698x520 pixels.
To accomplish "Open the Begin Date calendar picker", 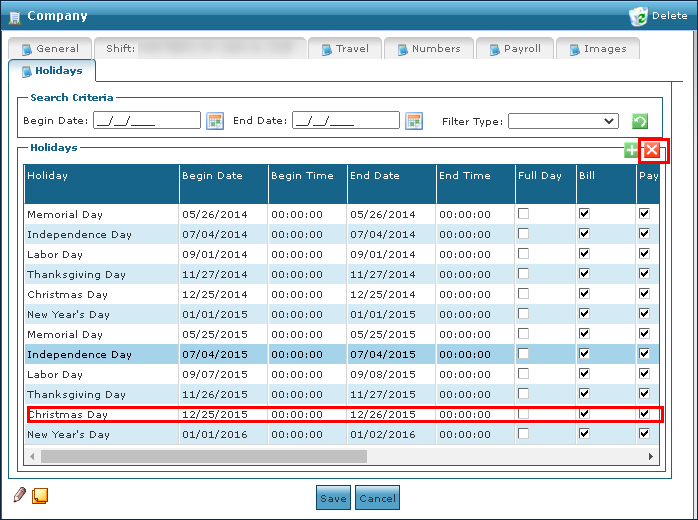I will click(x=214, y=121).
